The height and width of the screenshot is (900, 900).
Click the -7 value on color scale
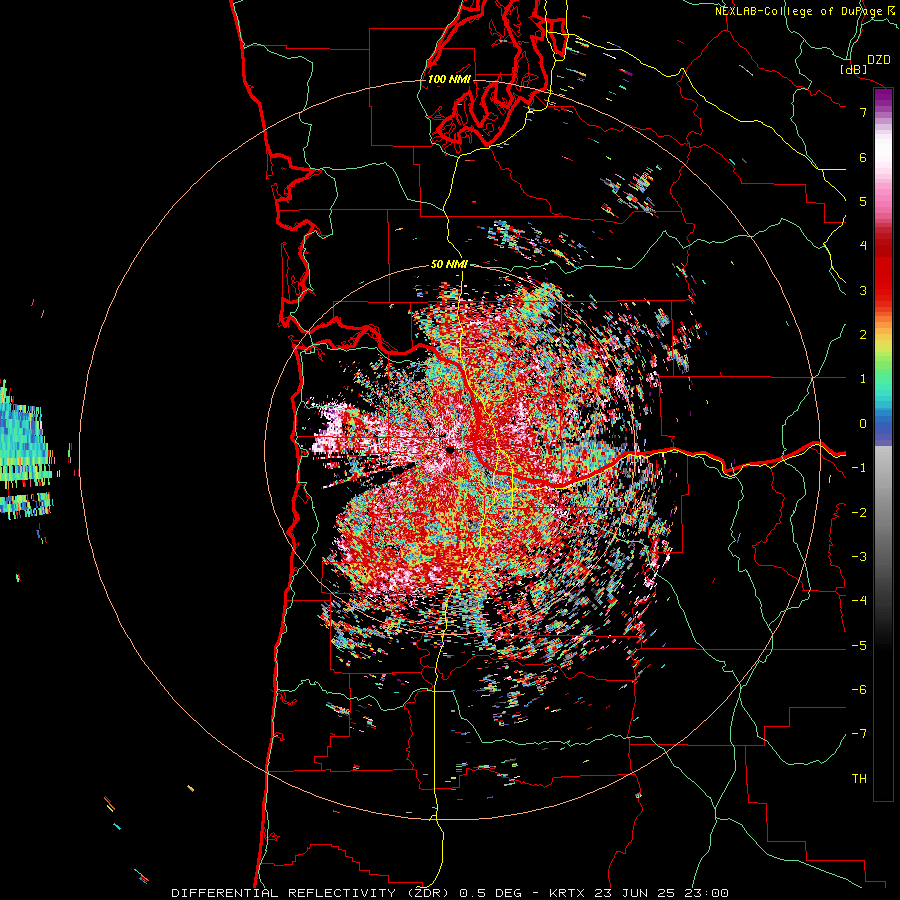(859, 734)
